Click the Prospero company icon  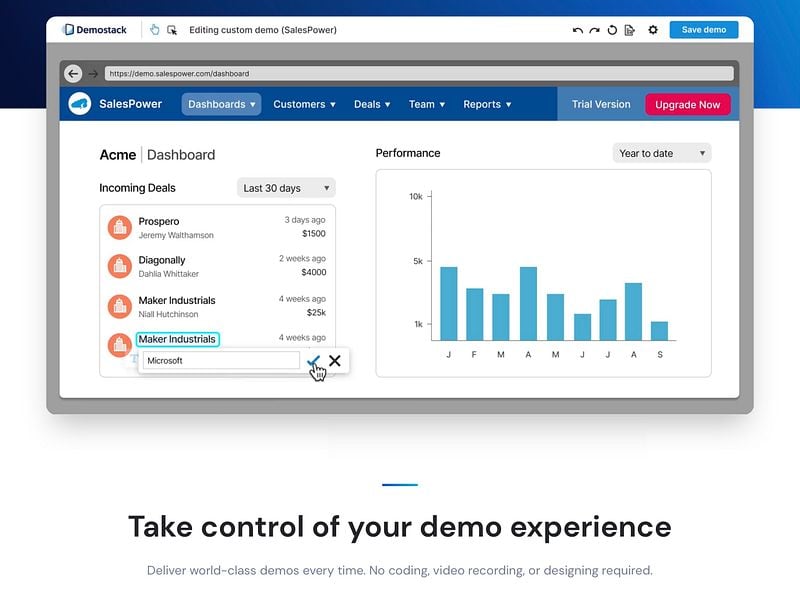pos(120,228)
